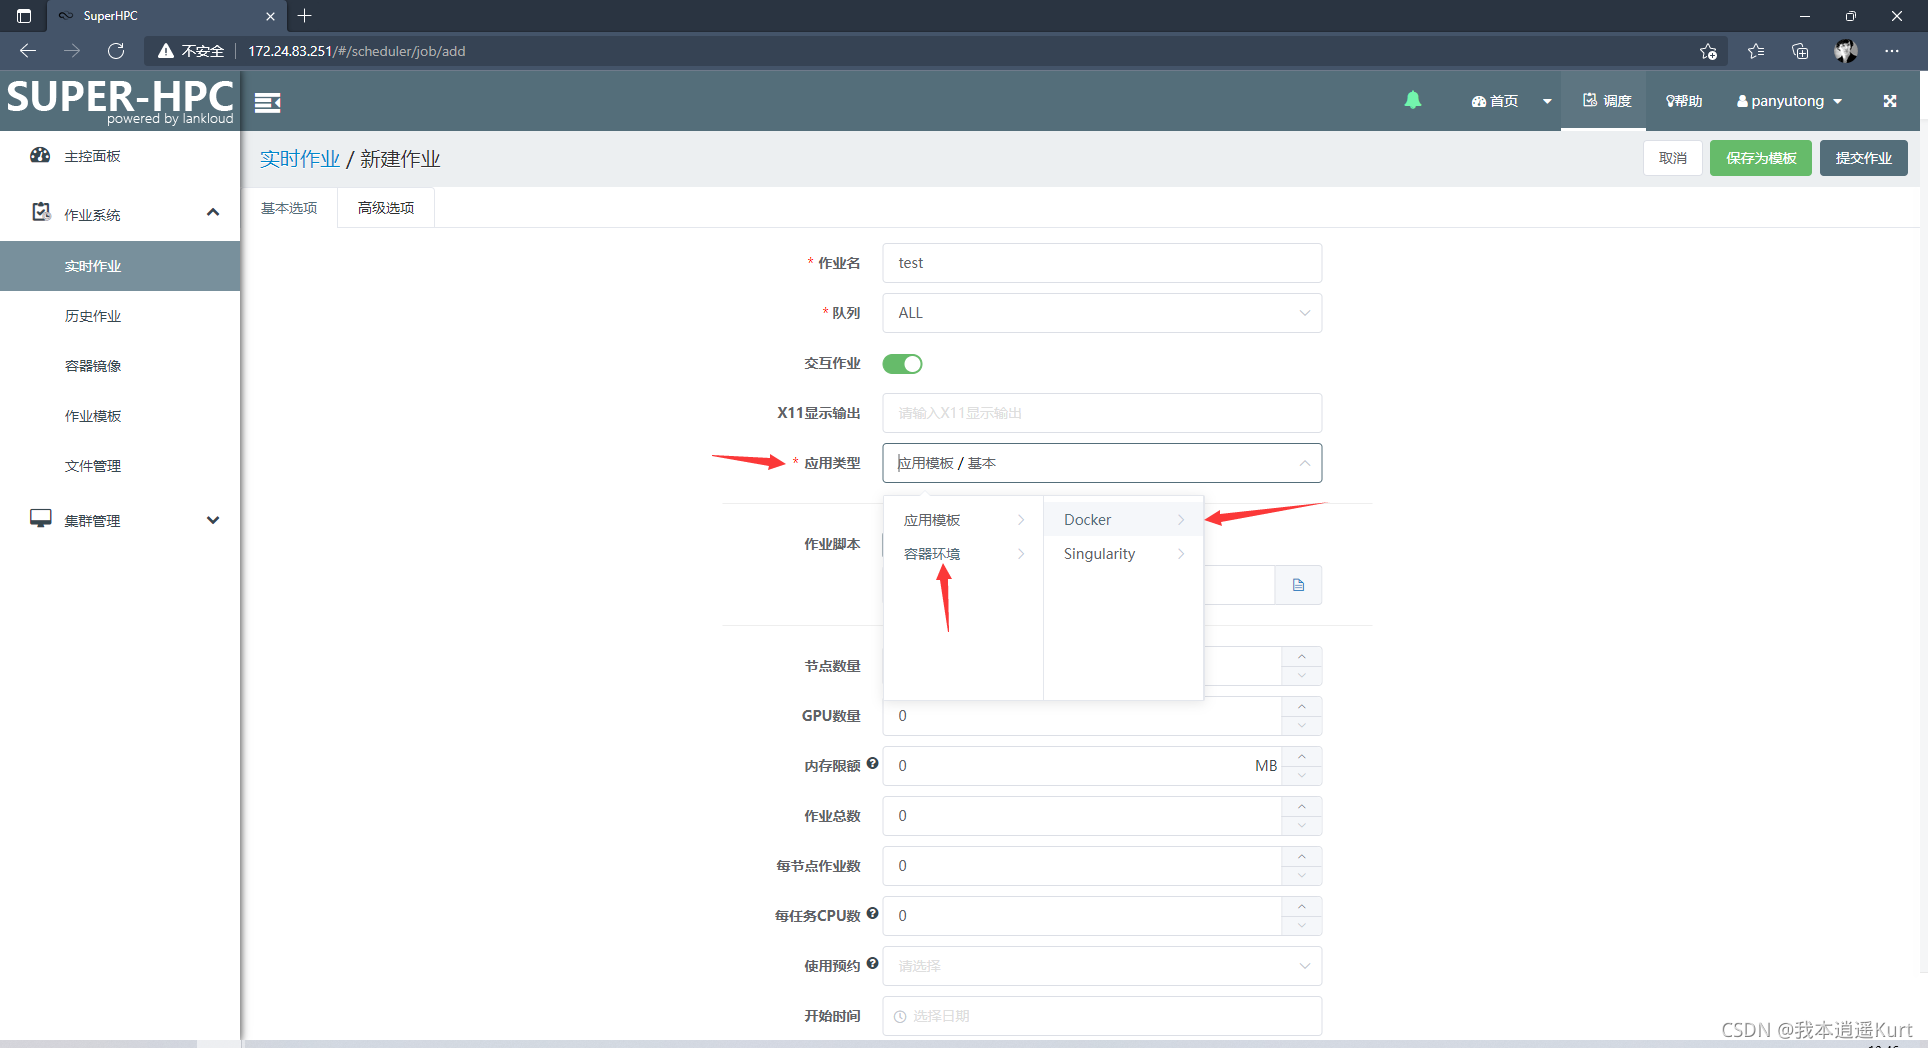Click the browser profile avatar

pos(1846,51)
